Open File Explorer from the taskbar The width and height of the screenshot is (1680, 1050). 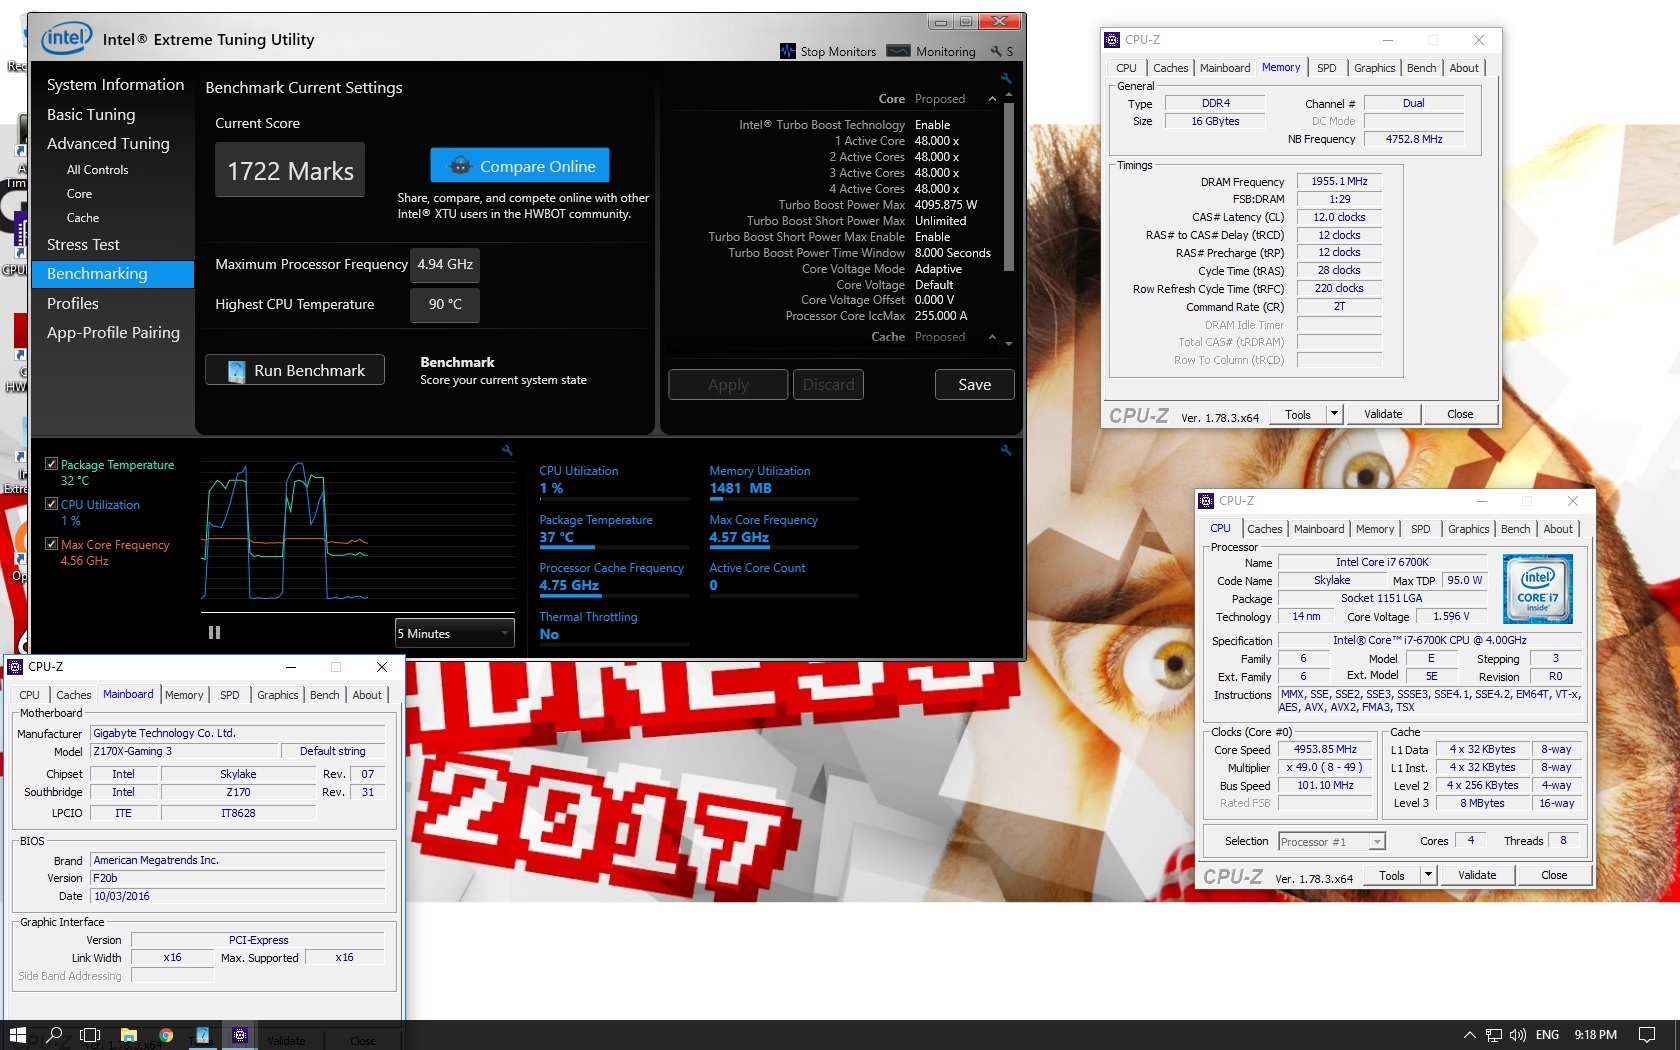[129, 1035]
